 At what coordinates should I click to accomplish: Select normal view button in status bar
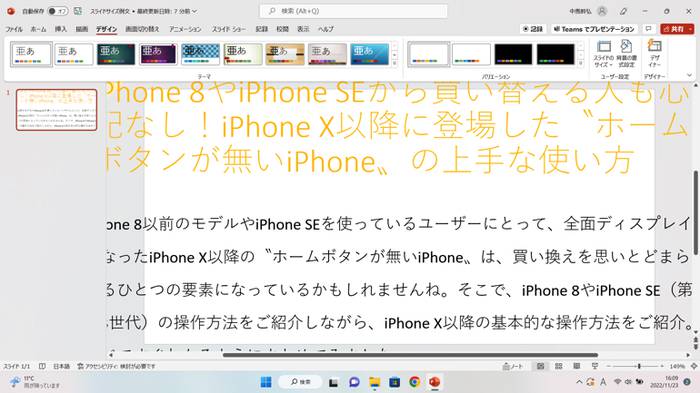click(x=540, y=366)
